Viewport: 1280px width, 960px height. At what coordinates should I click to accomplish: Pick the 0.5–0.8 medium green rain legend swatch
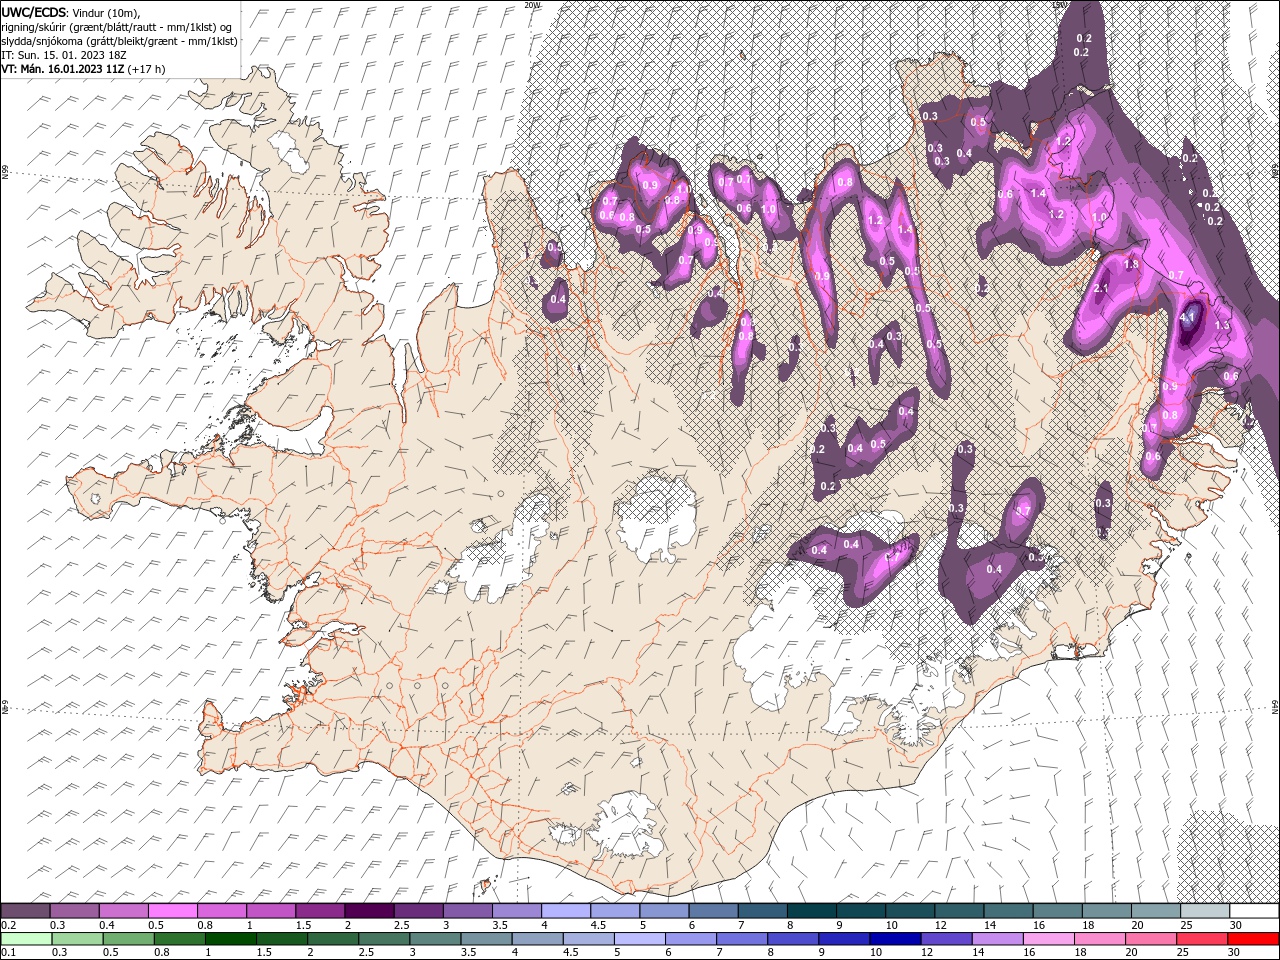[128, 938]
